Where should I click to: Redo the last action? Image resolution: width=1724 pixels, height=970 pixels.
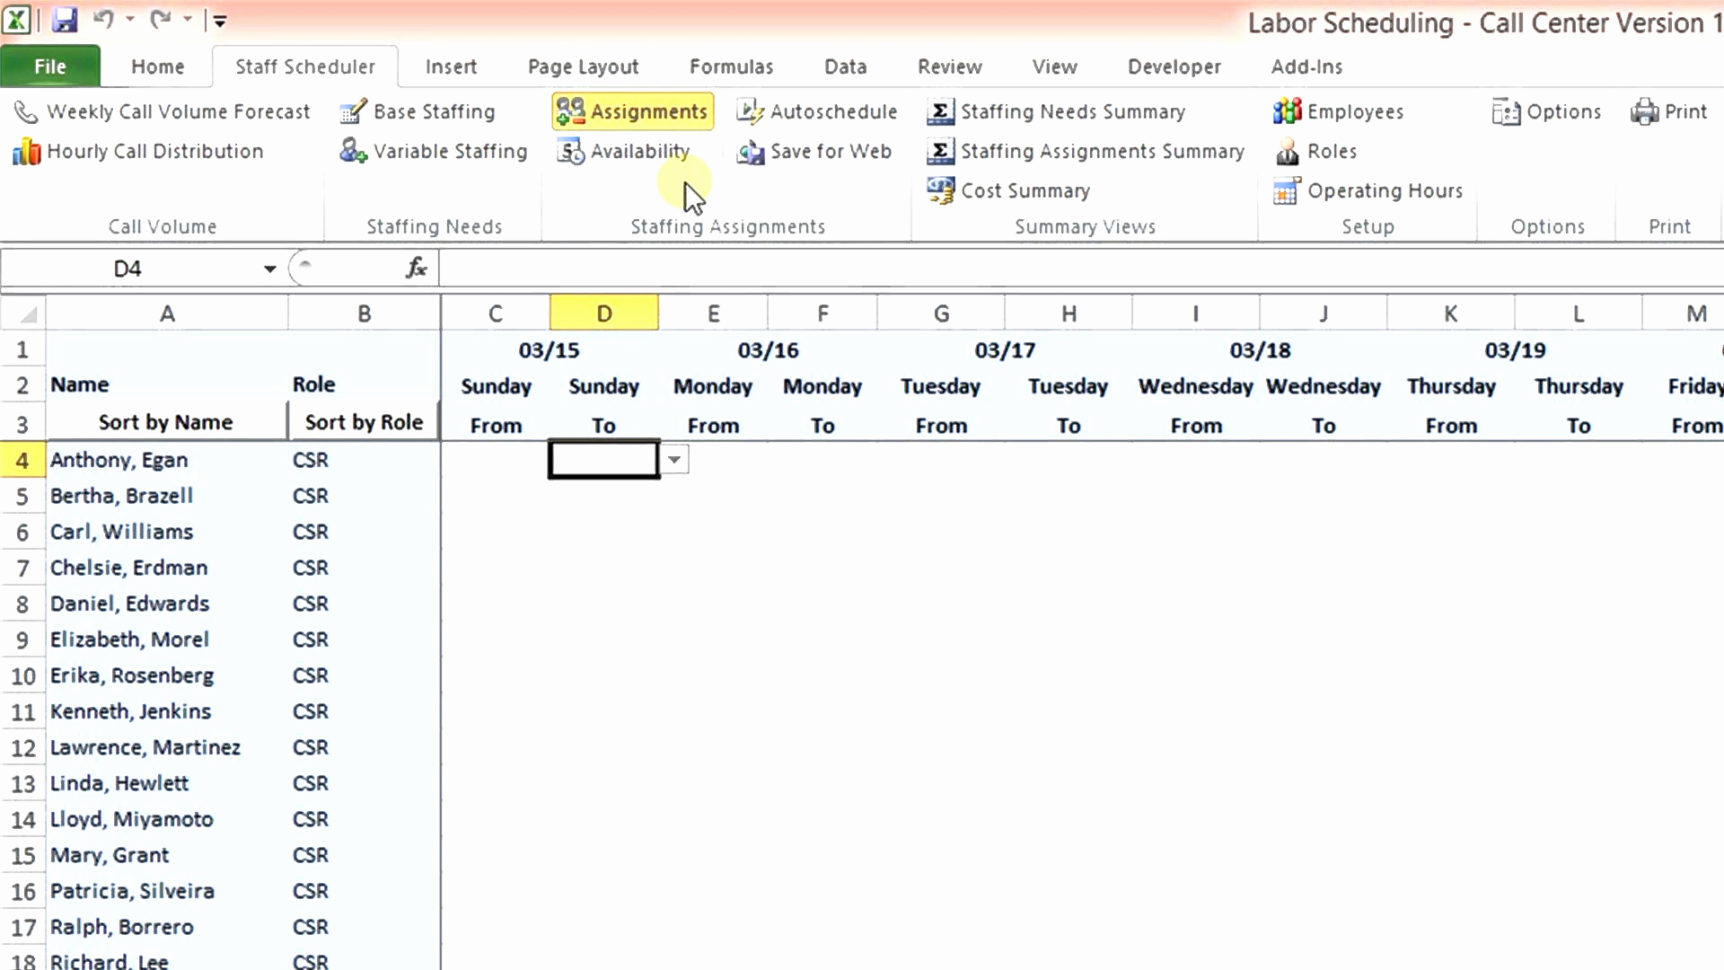160,19
